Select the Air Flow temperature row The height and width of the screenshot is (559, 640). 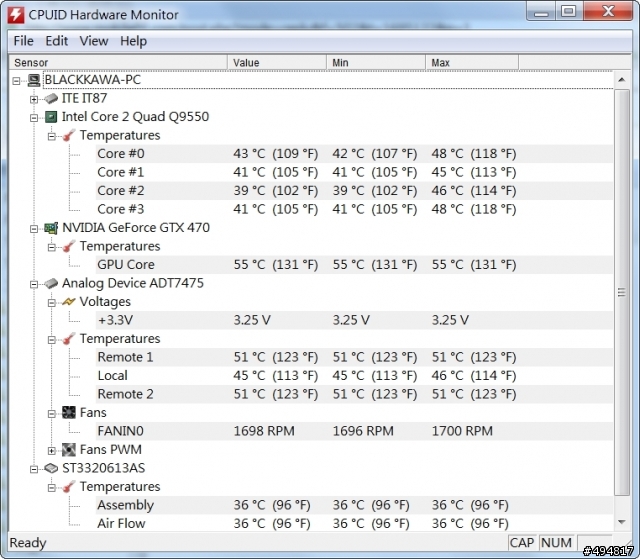tap(354, 524)
